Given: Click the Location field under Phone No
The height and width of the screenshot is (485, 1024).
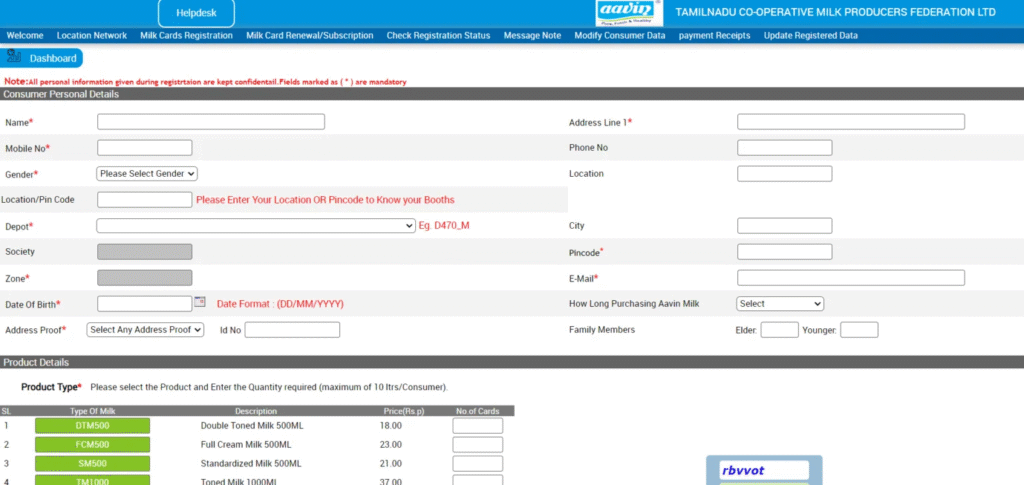Looking at the screenshot, I should coord(784,174).
